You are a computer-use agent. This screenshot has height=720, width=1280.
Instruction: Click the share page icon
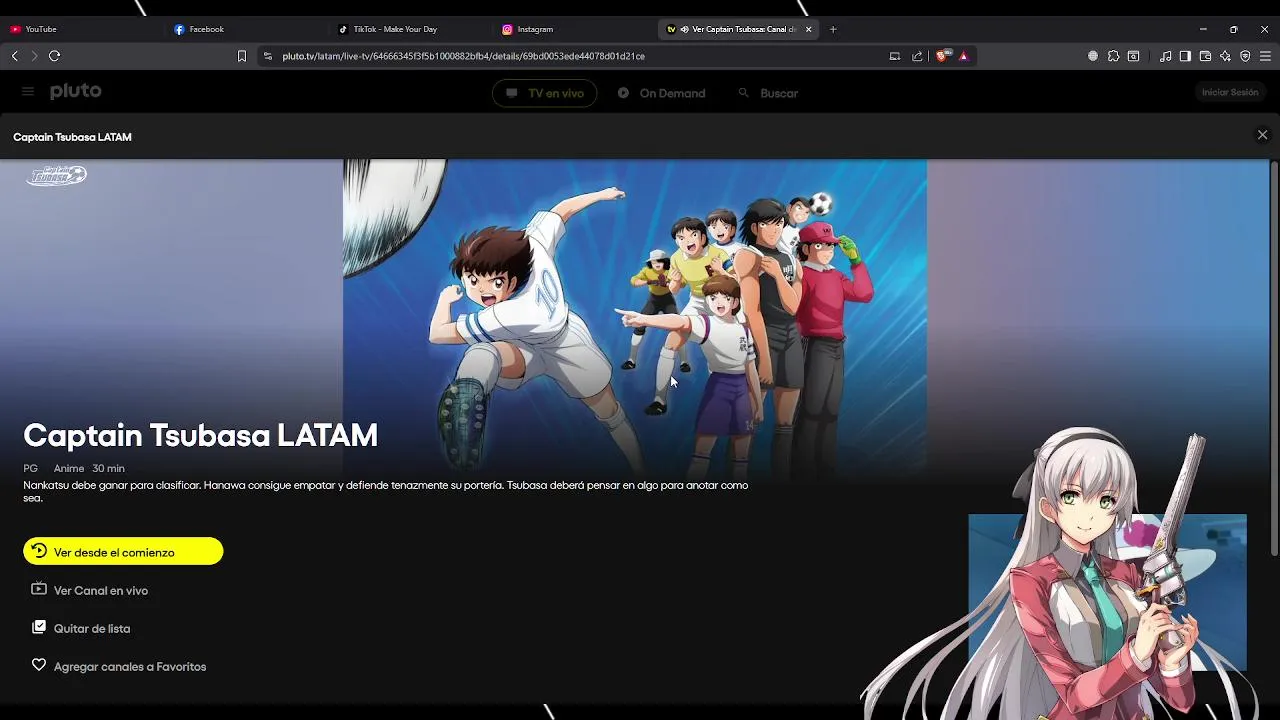click(917, 56)
